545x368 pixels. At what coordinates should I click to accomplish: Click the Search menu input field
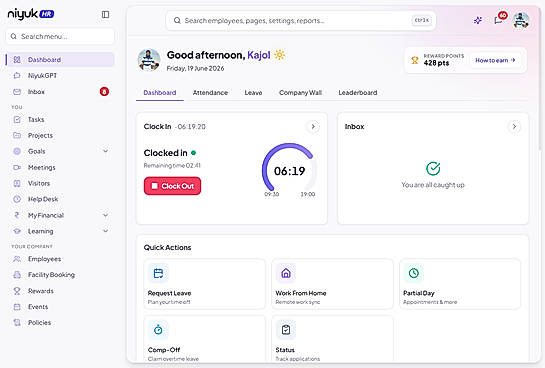pyautogui.click(x=60, y=36)
